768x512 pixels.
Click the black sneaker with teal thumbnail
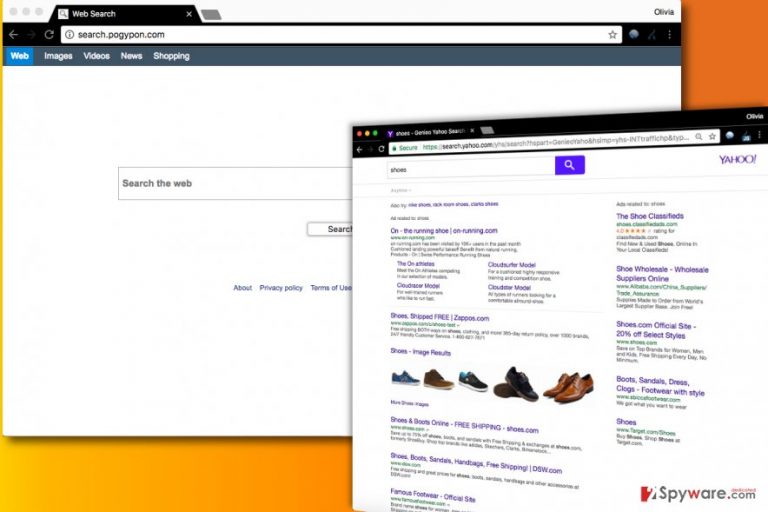click(473, 381)
